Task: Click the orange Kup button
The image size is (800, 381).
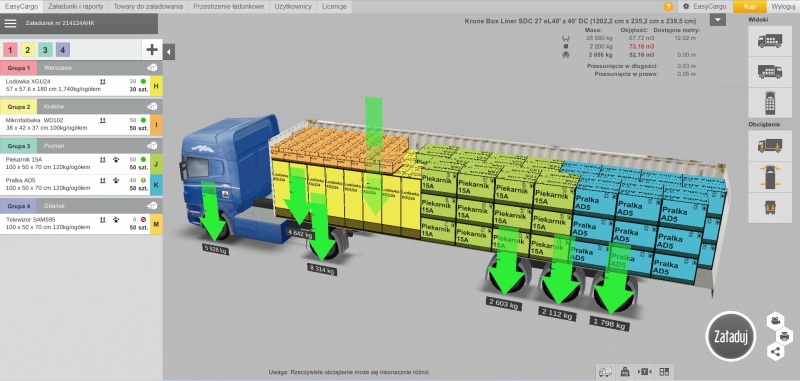Action: 749,7
